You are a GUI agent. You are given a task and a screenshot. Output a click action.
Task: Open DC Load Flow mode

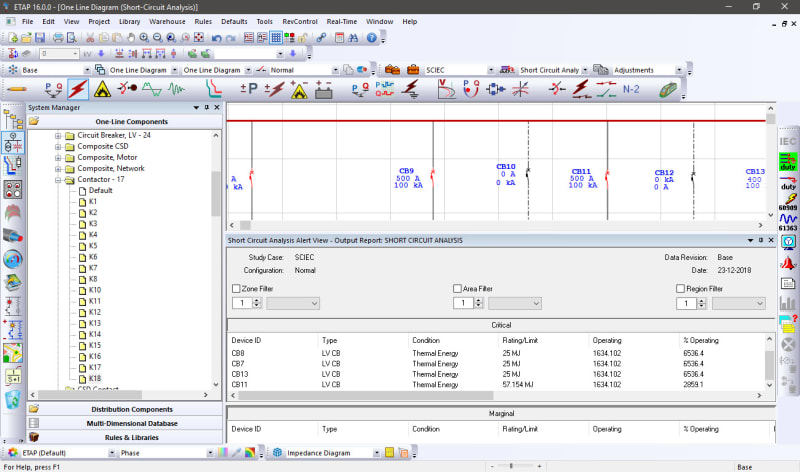point(248,89)
